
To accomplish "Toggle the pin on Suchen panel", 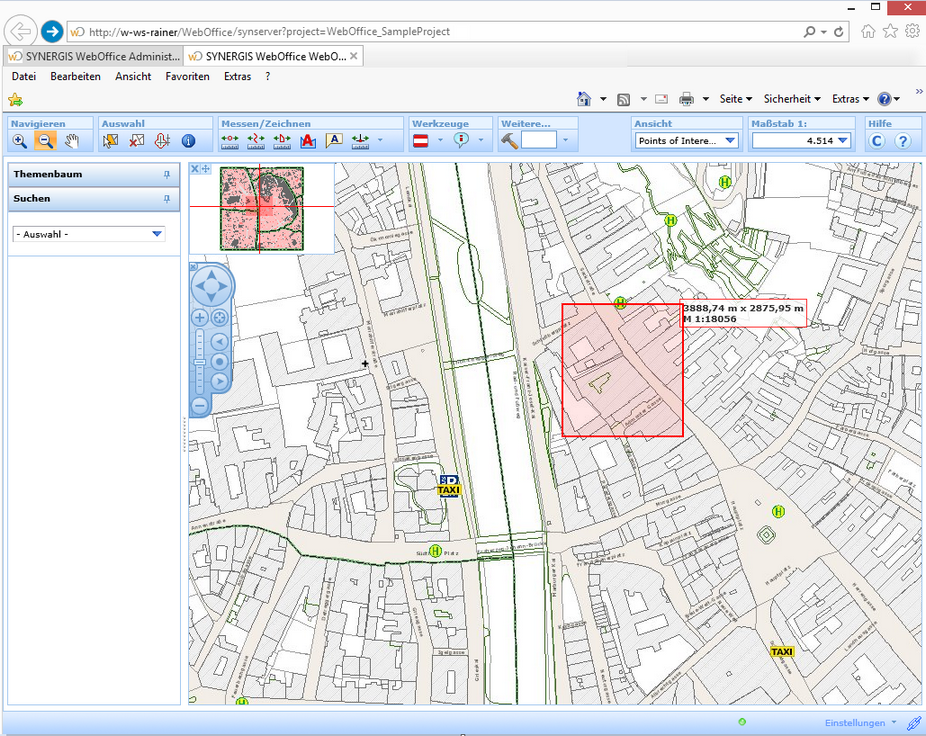I will [167, 199].
